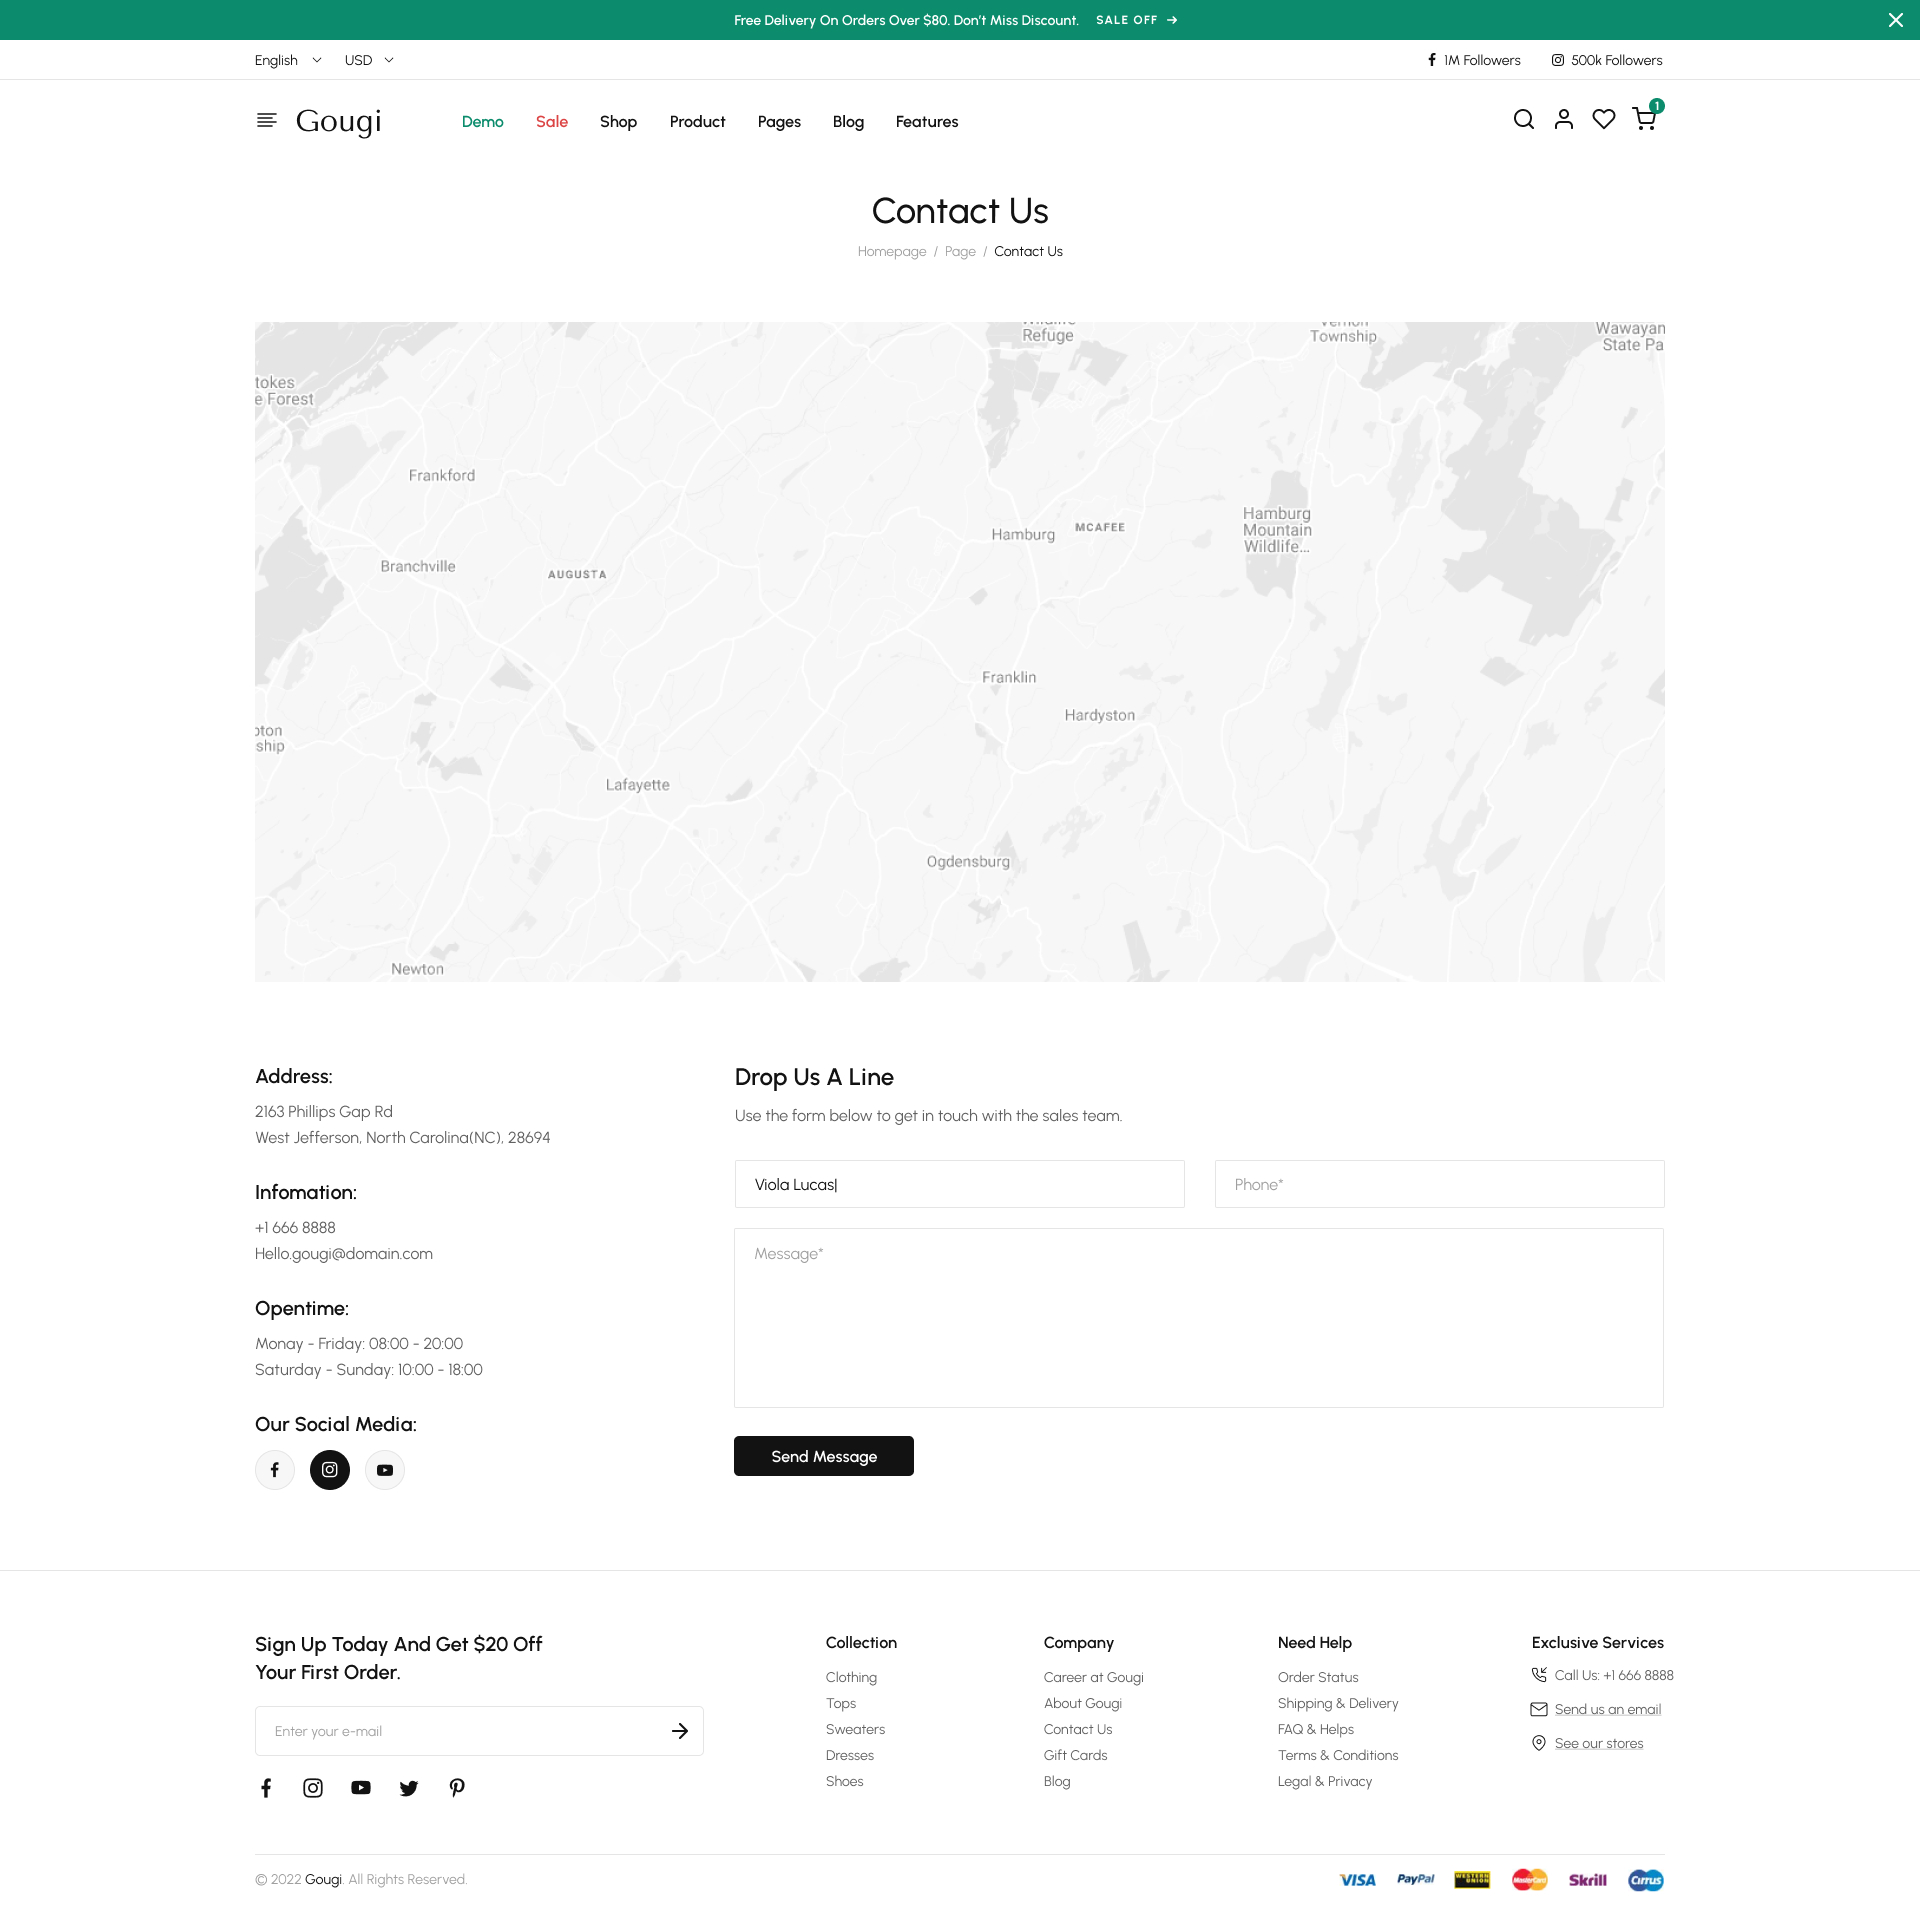Viewport: 1920px width, 1905px height.
Task: Click the Pinterest icon in footer
Action: click(457, 1788)
